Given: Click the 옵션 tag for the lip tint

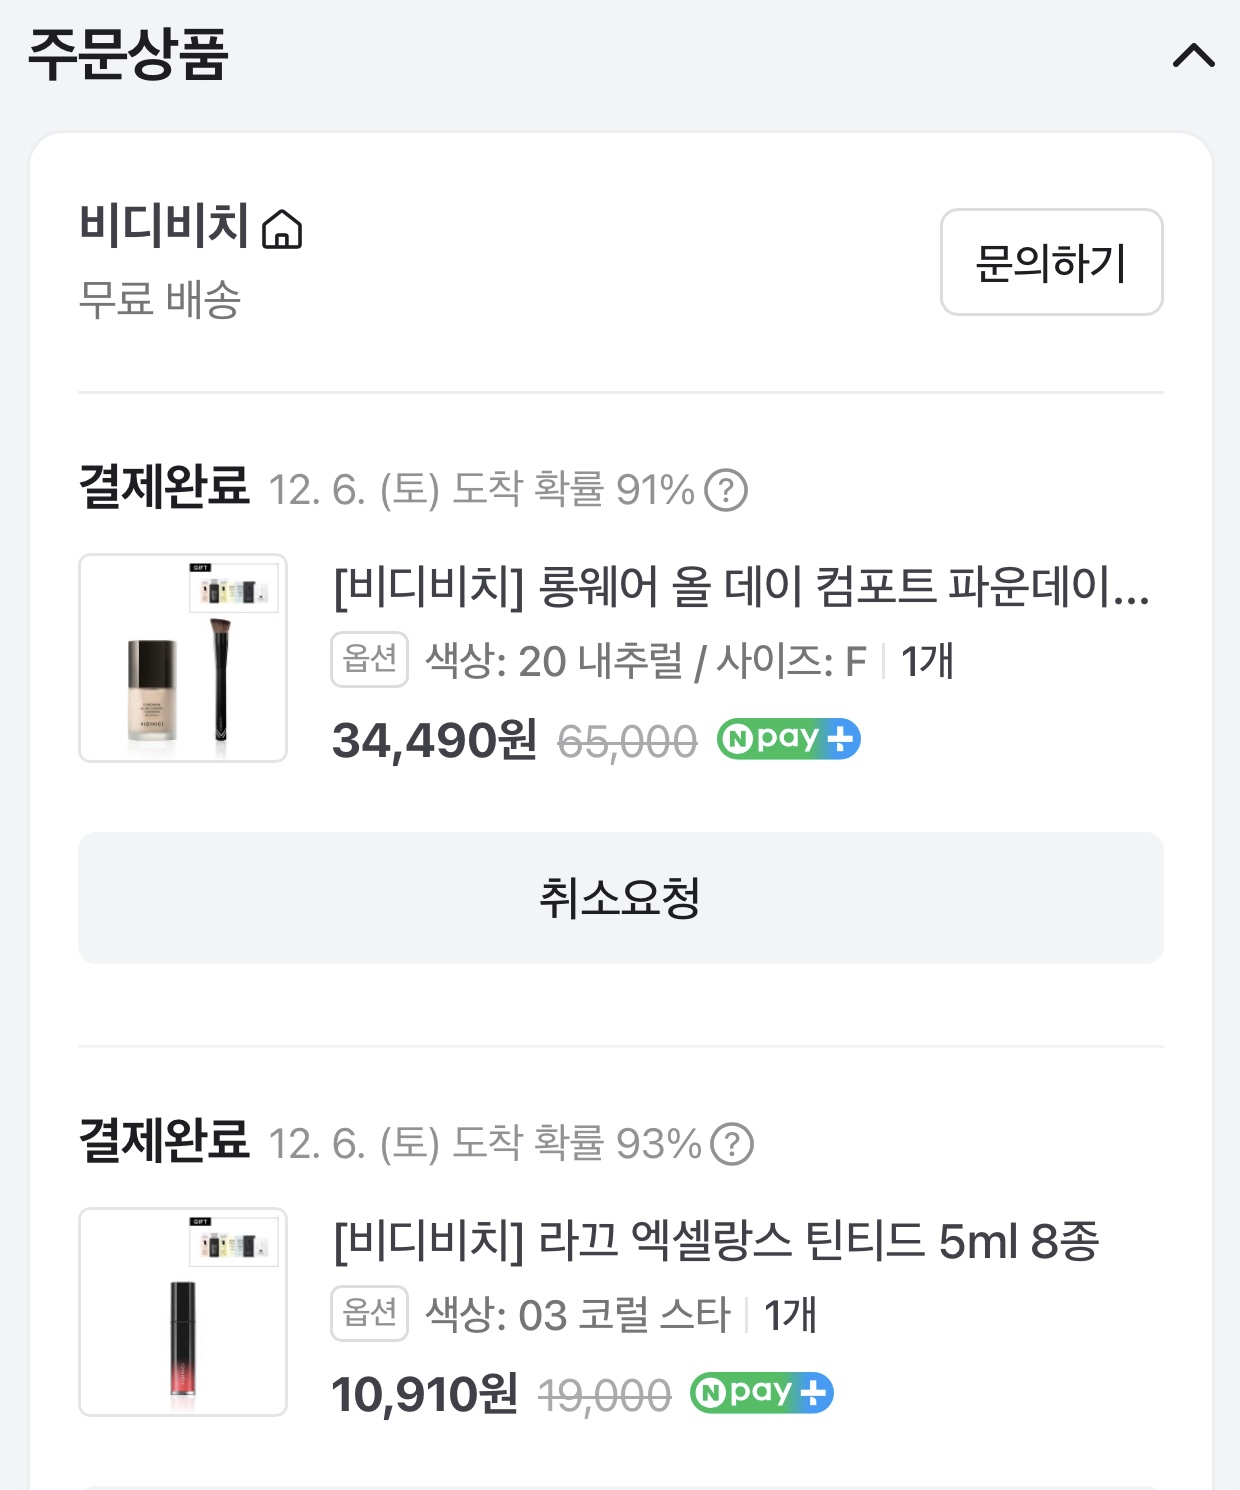Looking at the screenshot, I should coord(369,1313).
